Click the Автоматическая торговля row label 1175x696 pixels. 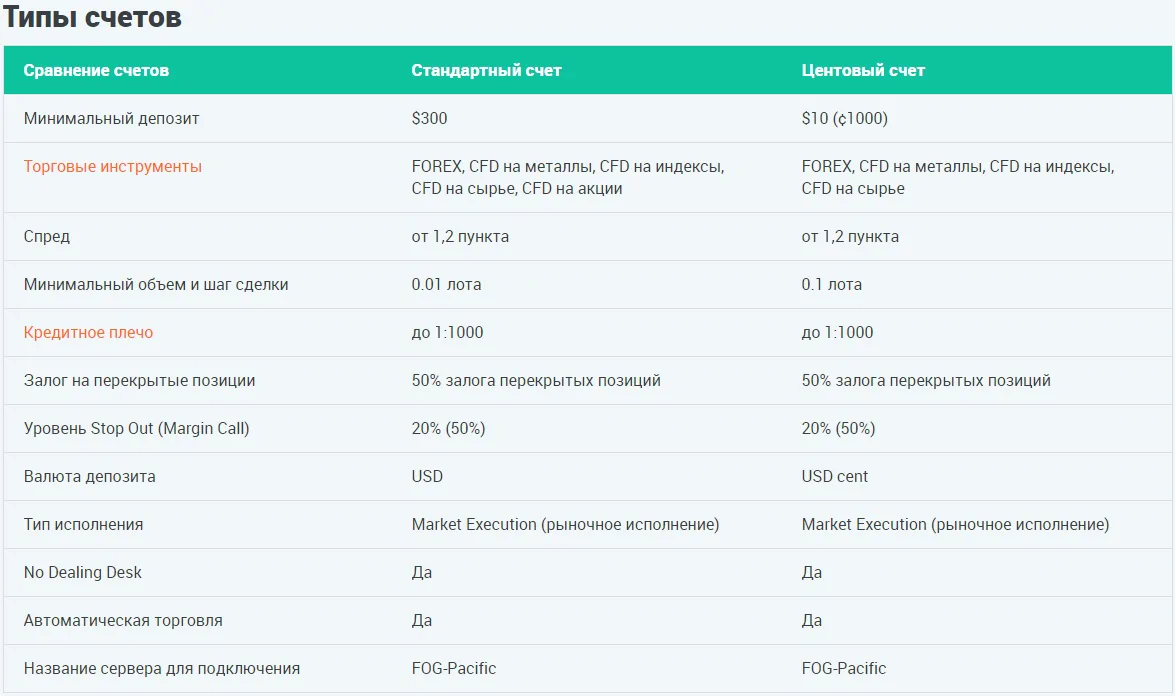pyautogui.click(x=123, y=620)
